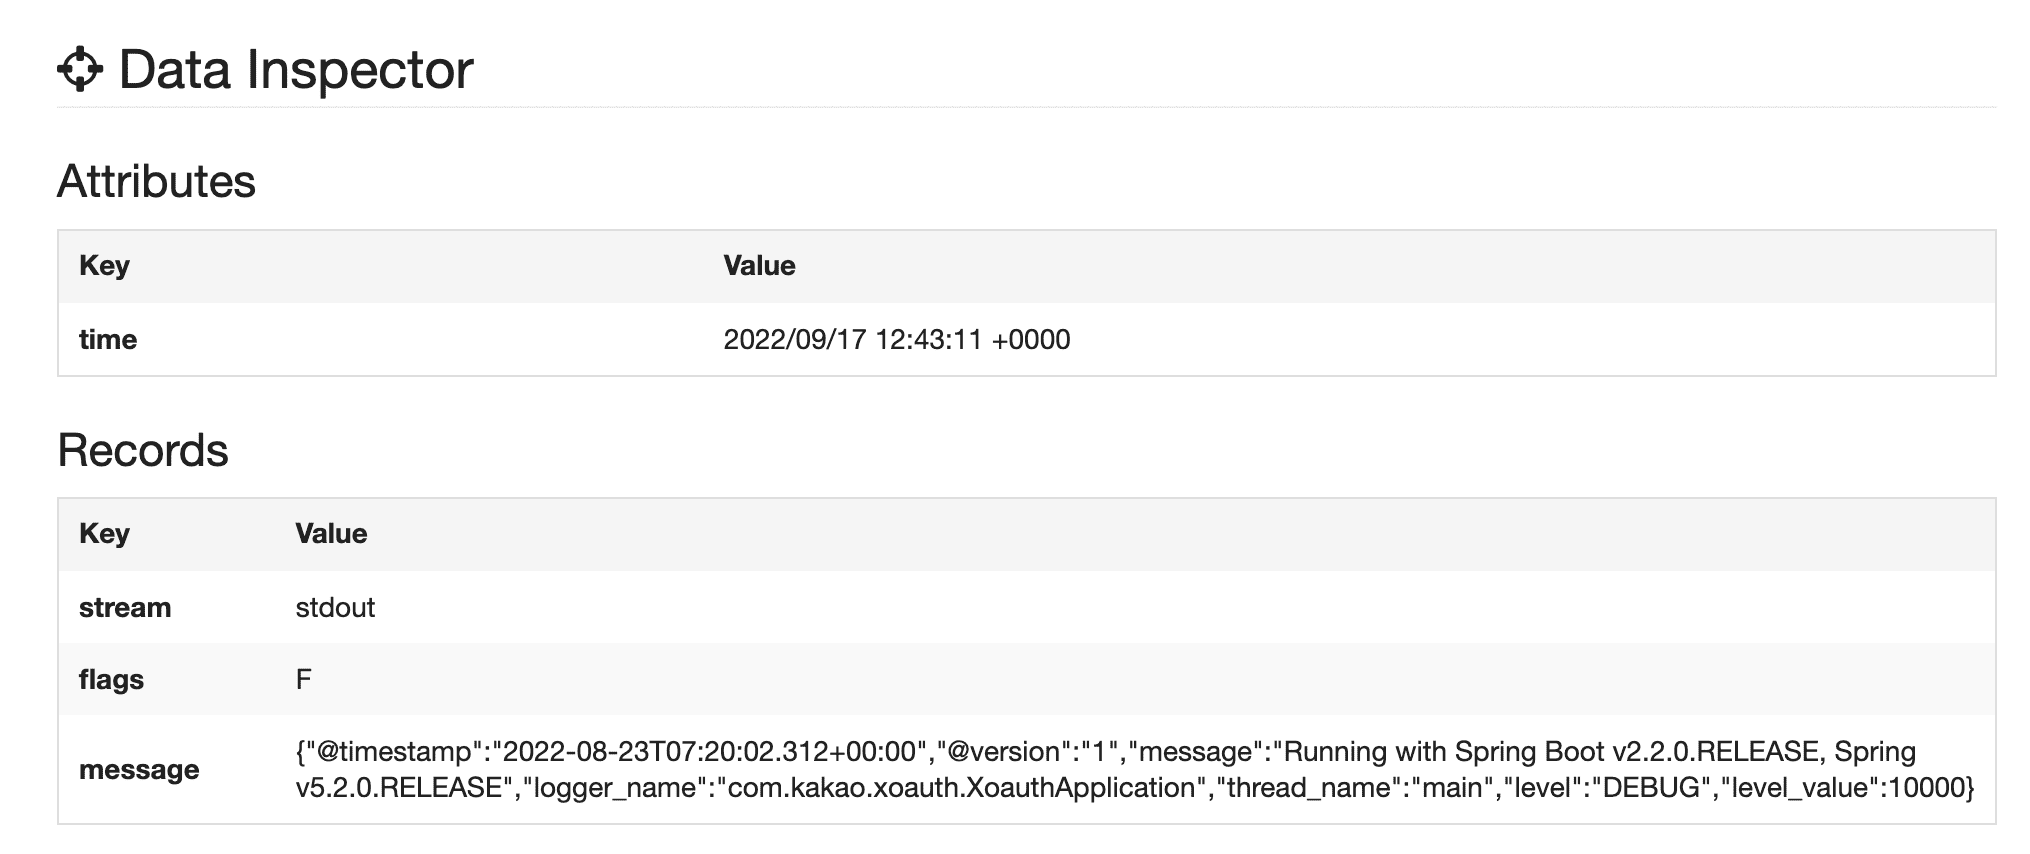Screen dimensions: 2030x854
Task: Select the Records section heading
Action: [143, 451]
